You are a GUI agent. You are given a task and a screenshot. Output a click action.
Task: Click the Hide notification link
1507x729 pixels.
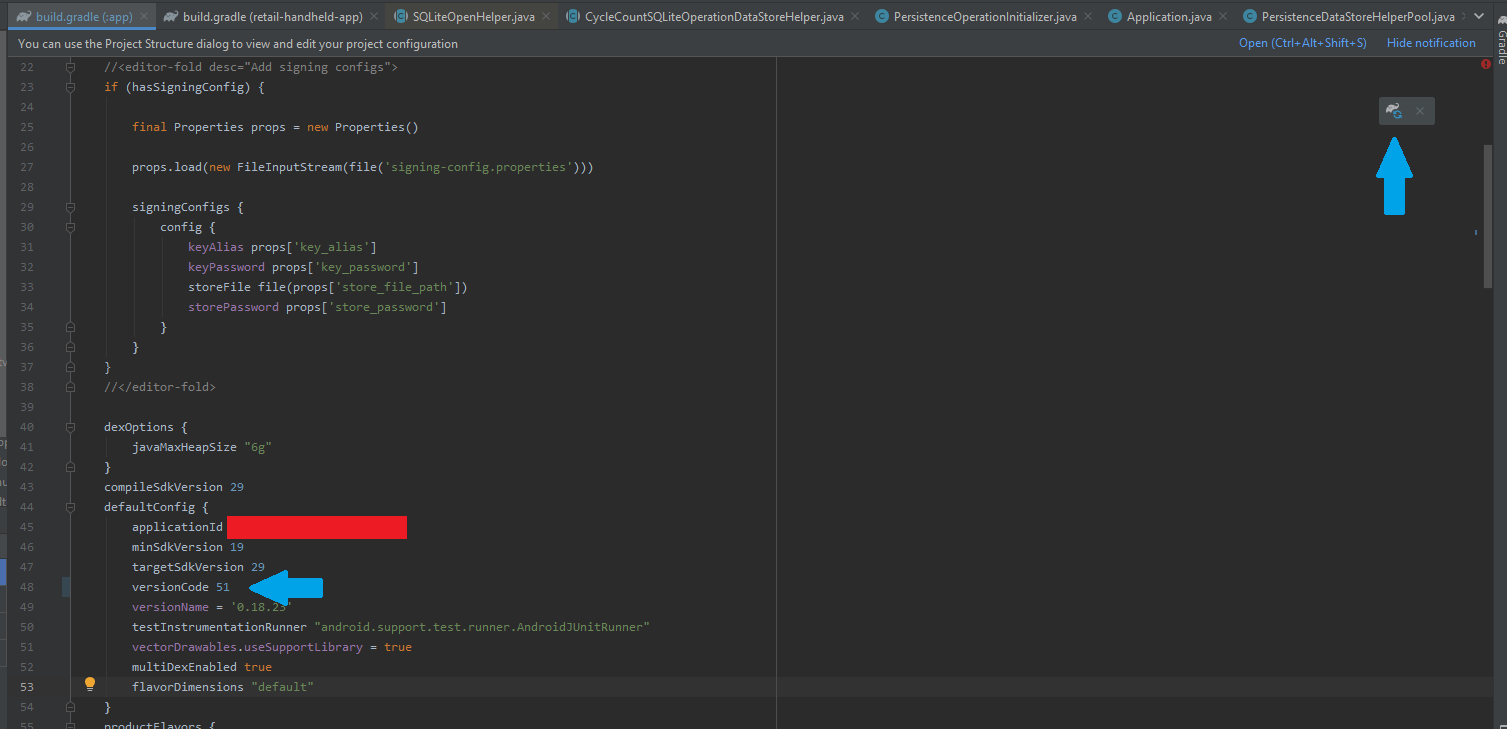[x=1430, y=43]
